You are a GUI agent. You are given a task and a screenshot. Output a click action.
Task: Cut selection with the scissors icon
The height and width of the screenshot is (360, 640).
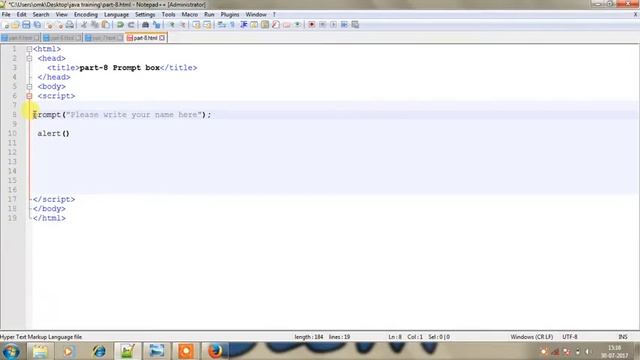tap(84, 25)
